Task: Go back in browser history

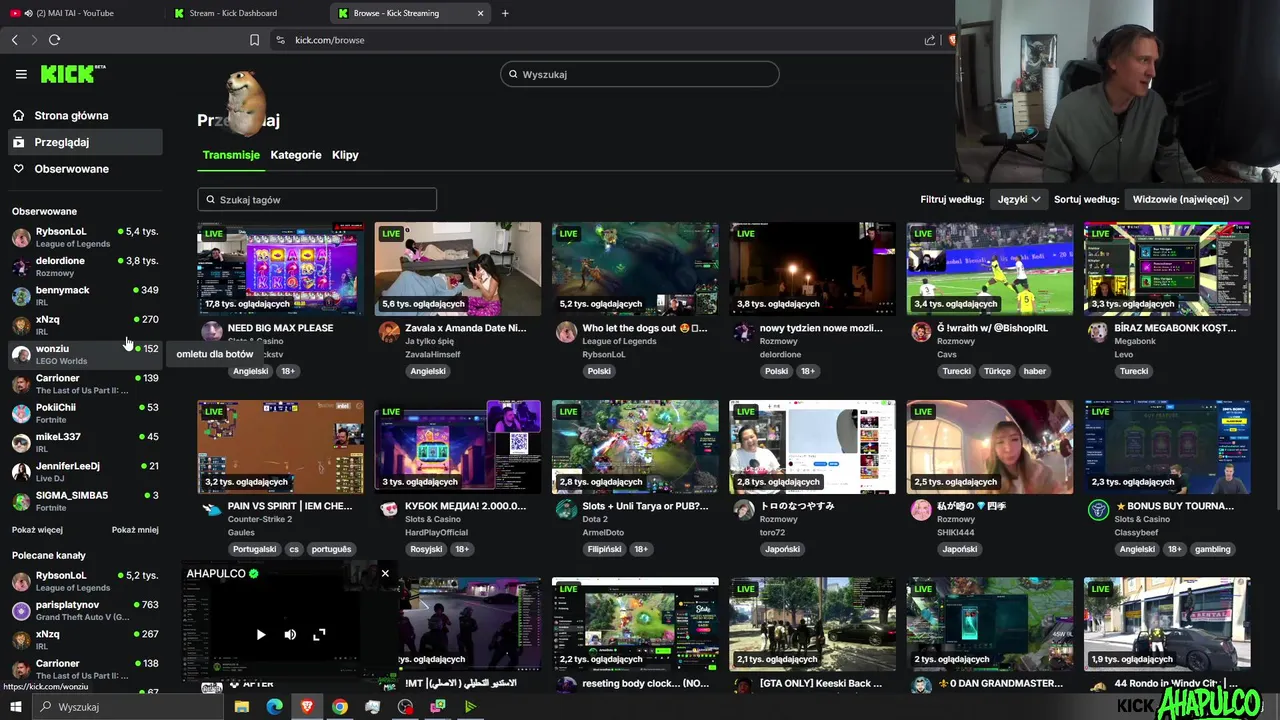Action: click(x=14, y=40)
